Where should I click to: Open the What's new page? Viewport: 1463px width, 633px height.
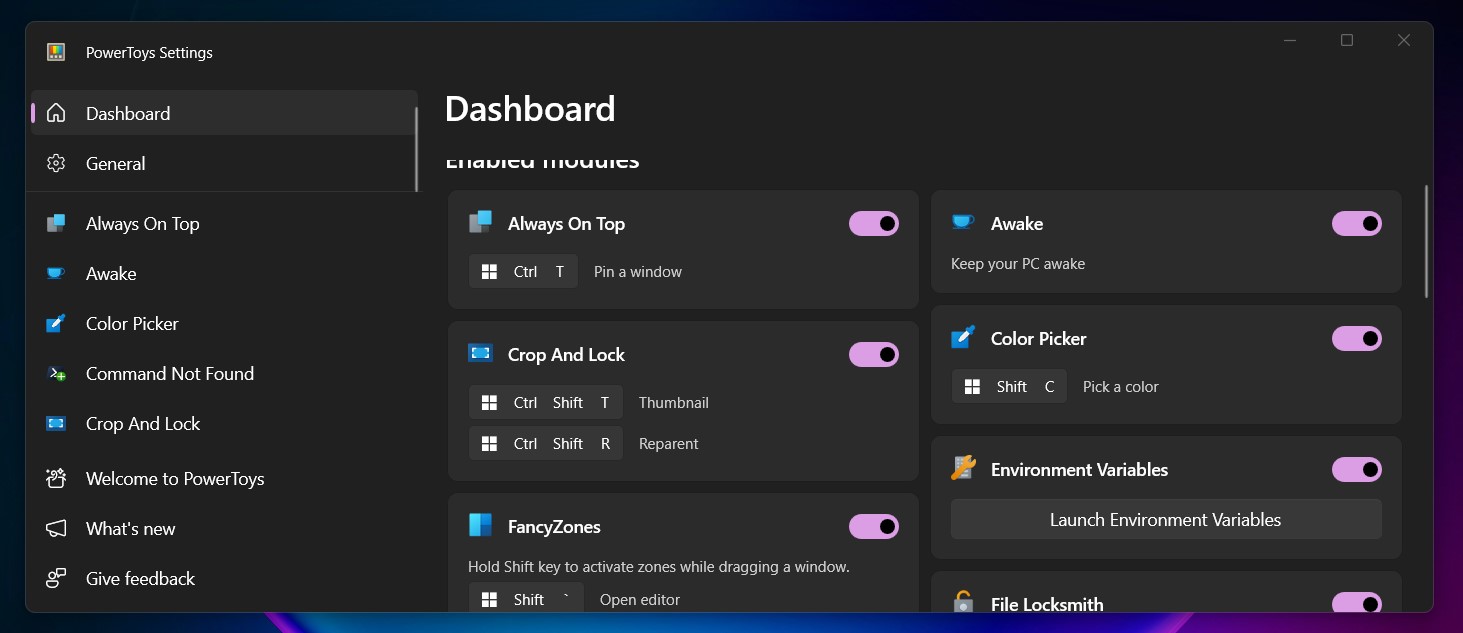click(x=224, y=528)
